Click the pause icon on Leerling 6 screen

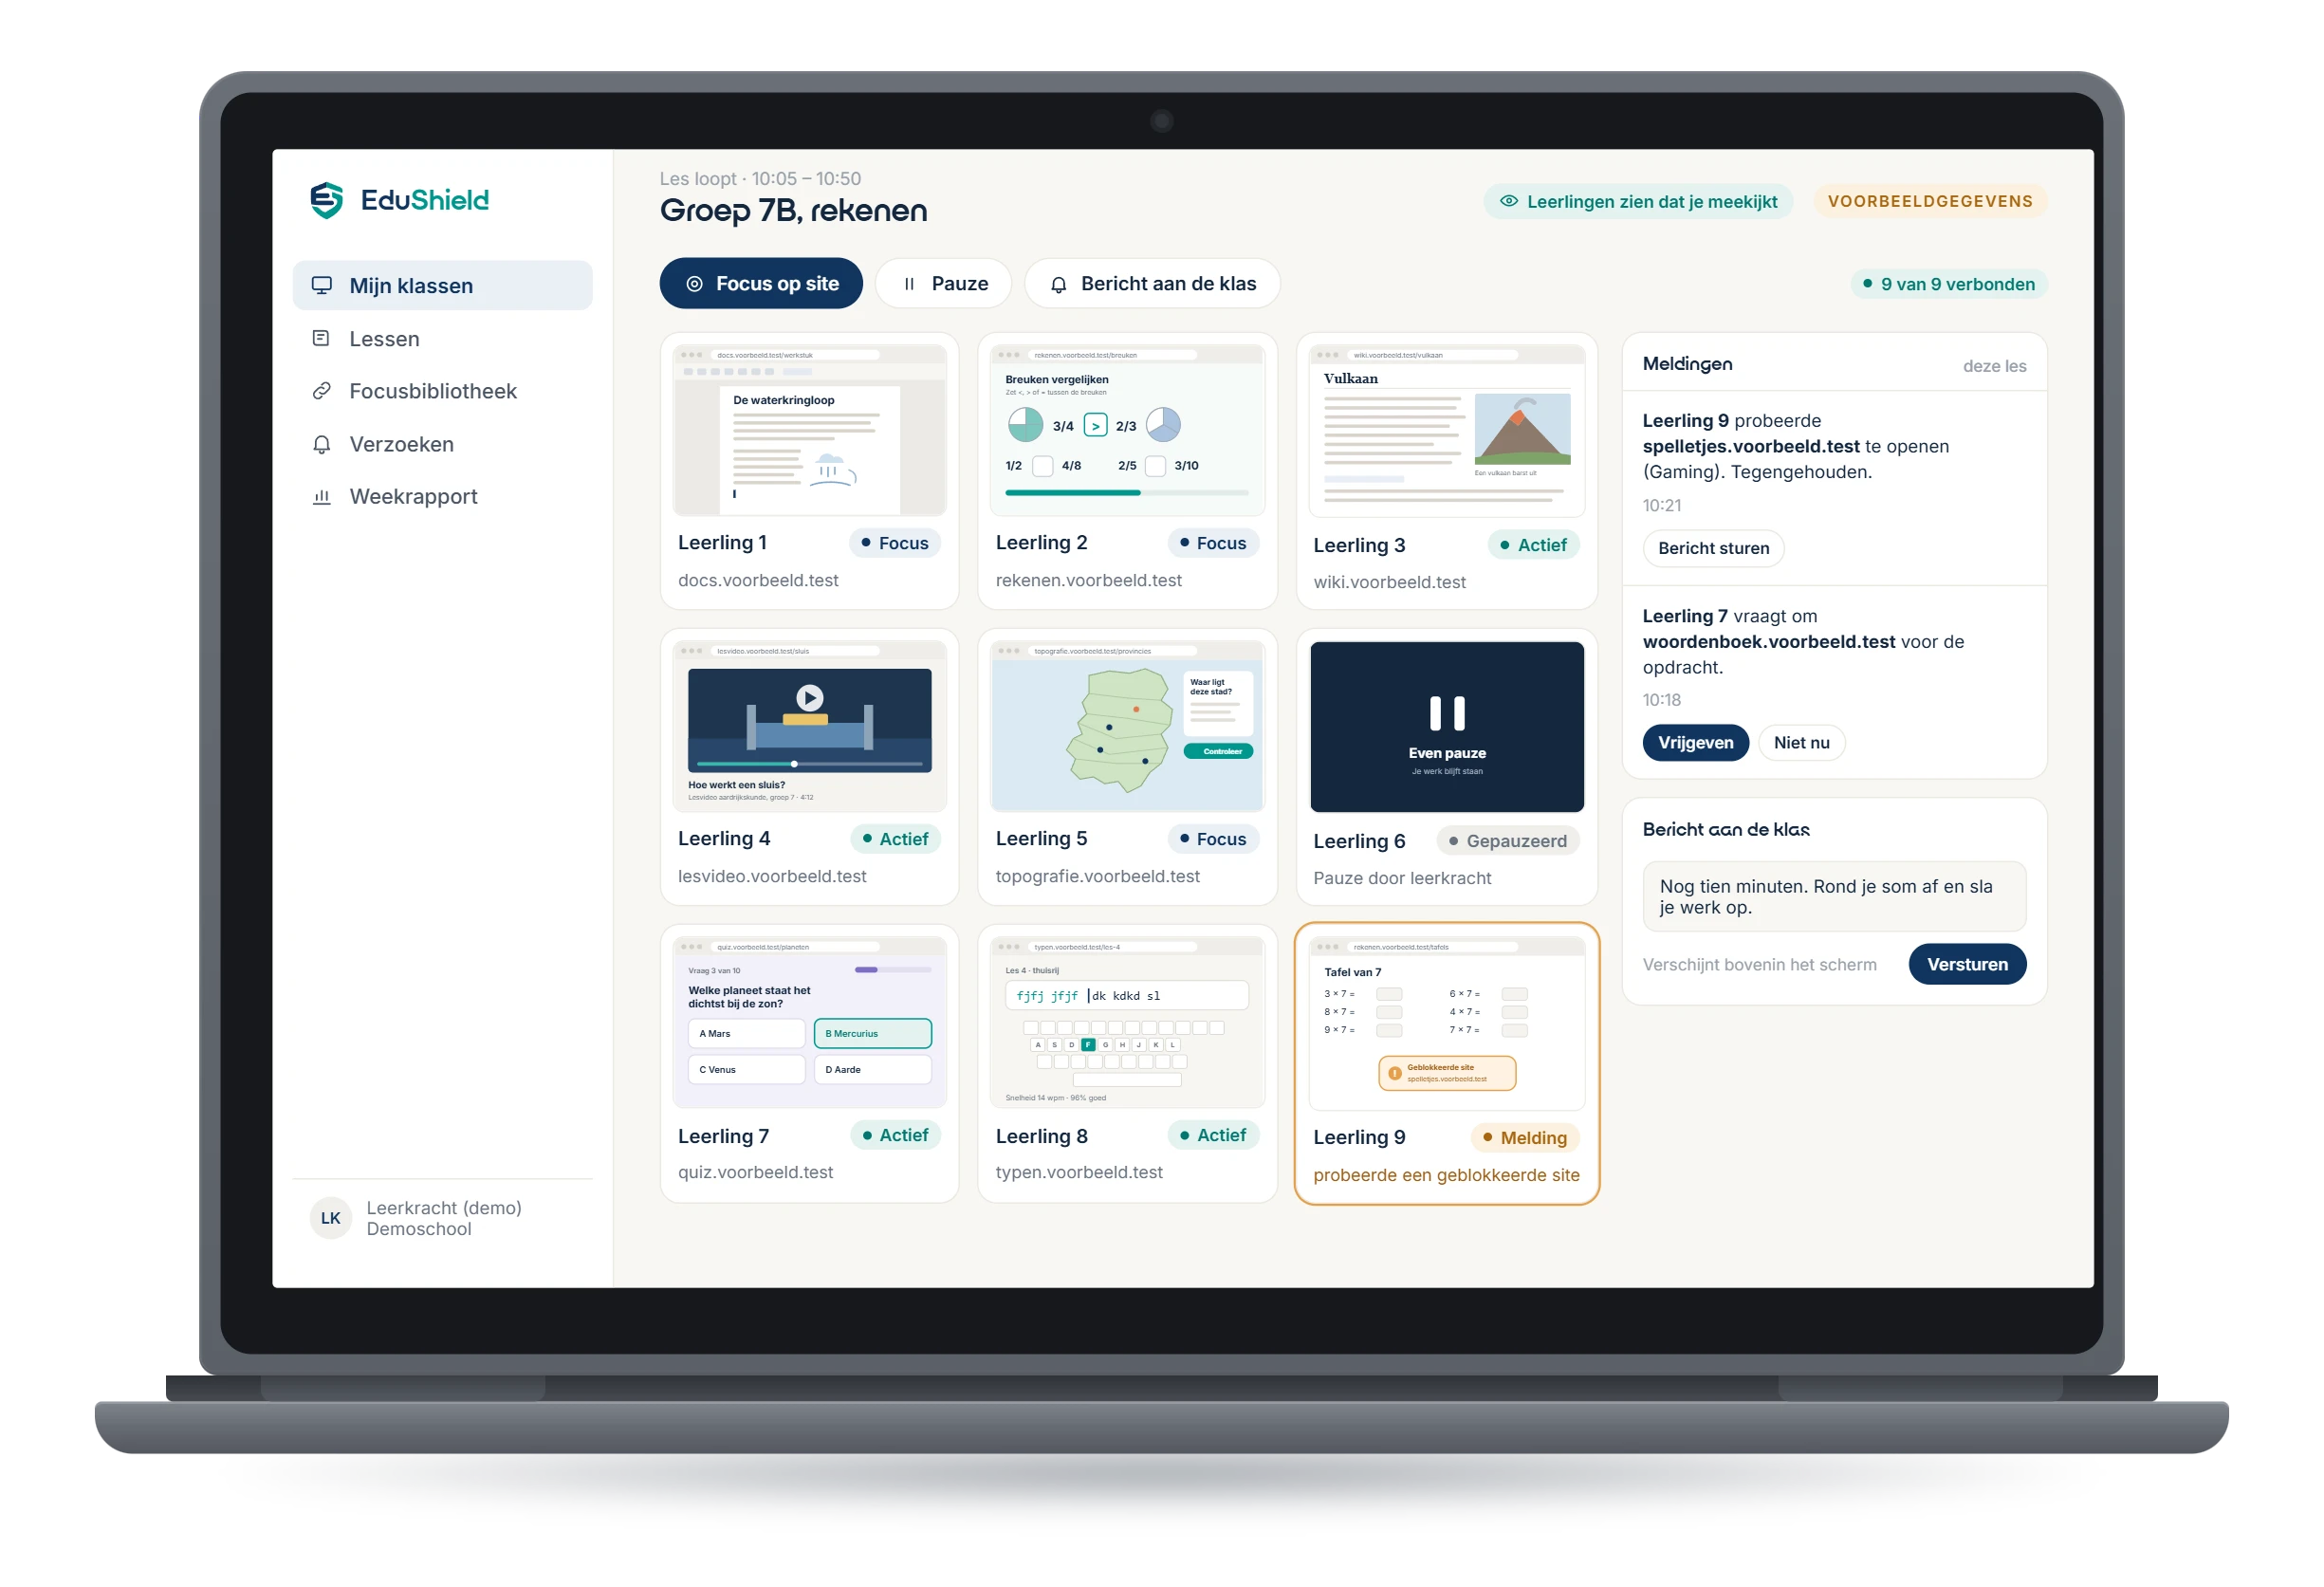(1446, 714)
